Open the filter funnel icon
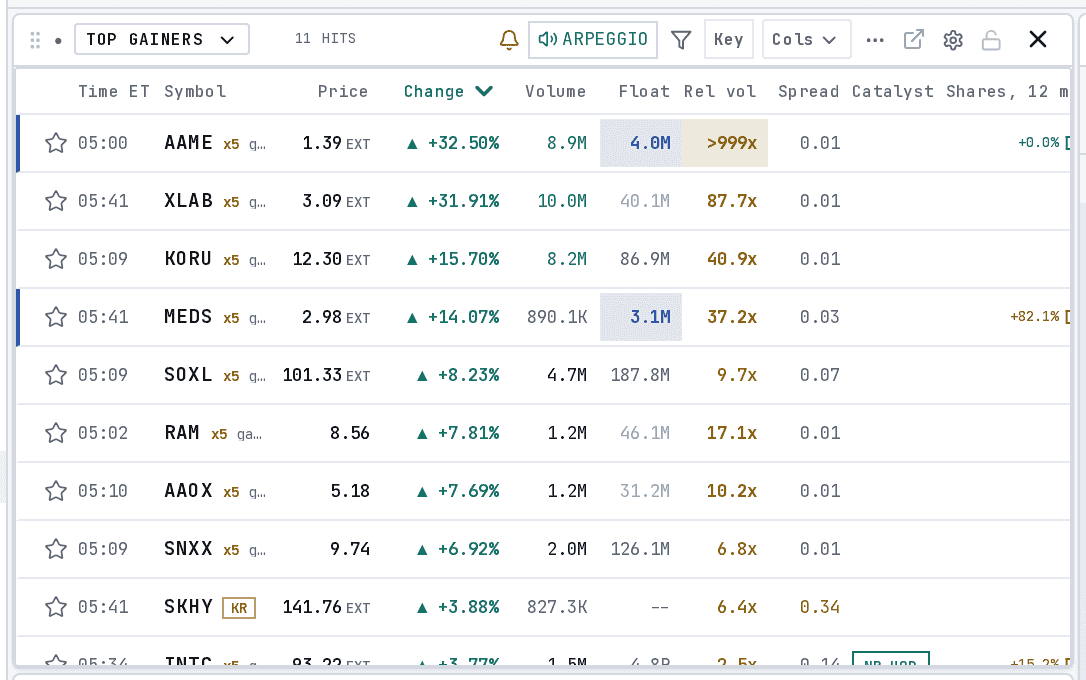The image size is (1086, 680). click(681, 39)
